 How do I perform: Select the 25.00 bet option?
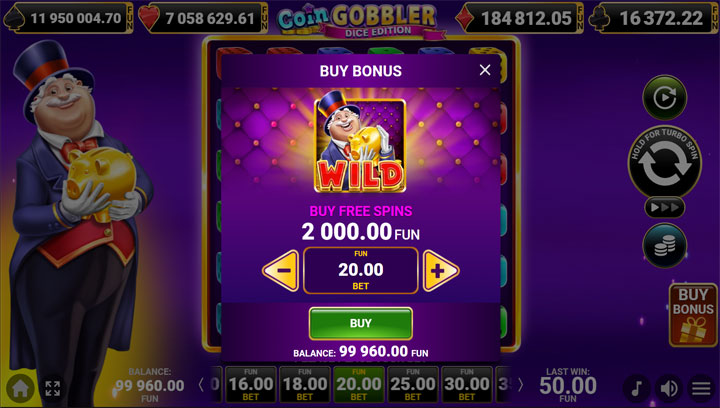(x=413, y=384)
